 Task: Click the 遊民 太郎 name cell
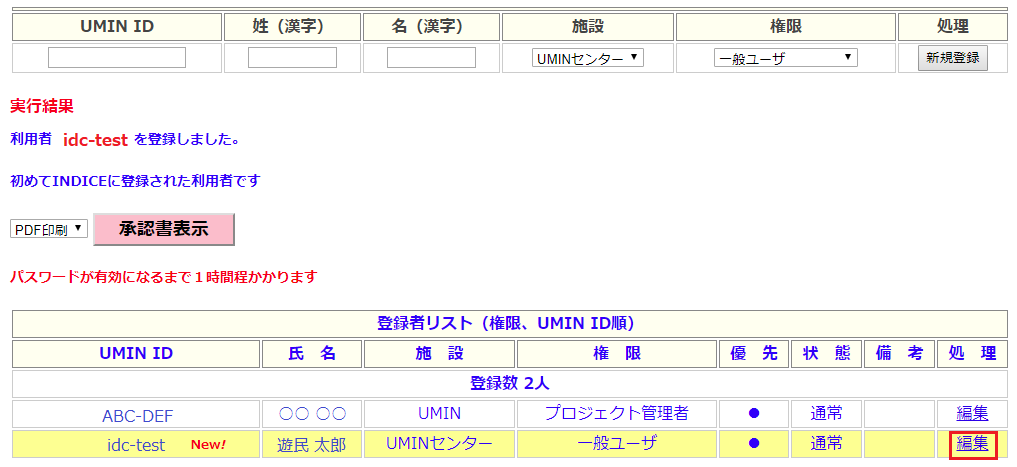click(311, 445)
